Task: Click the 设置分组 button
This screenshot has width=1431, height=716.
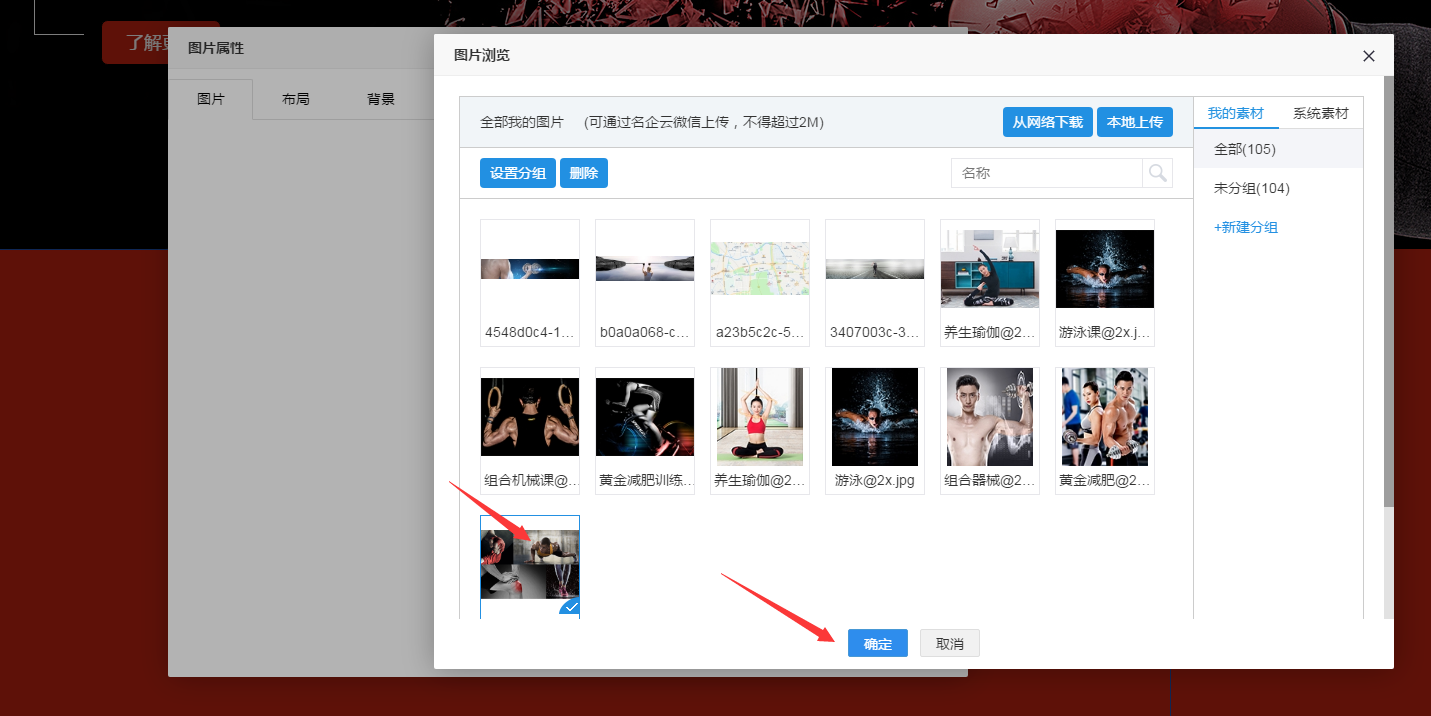Action: 517,173
